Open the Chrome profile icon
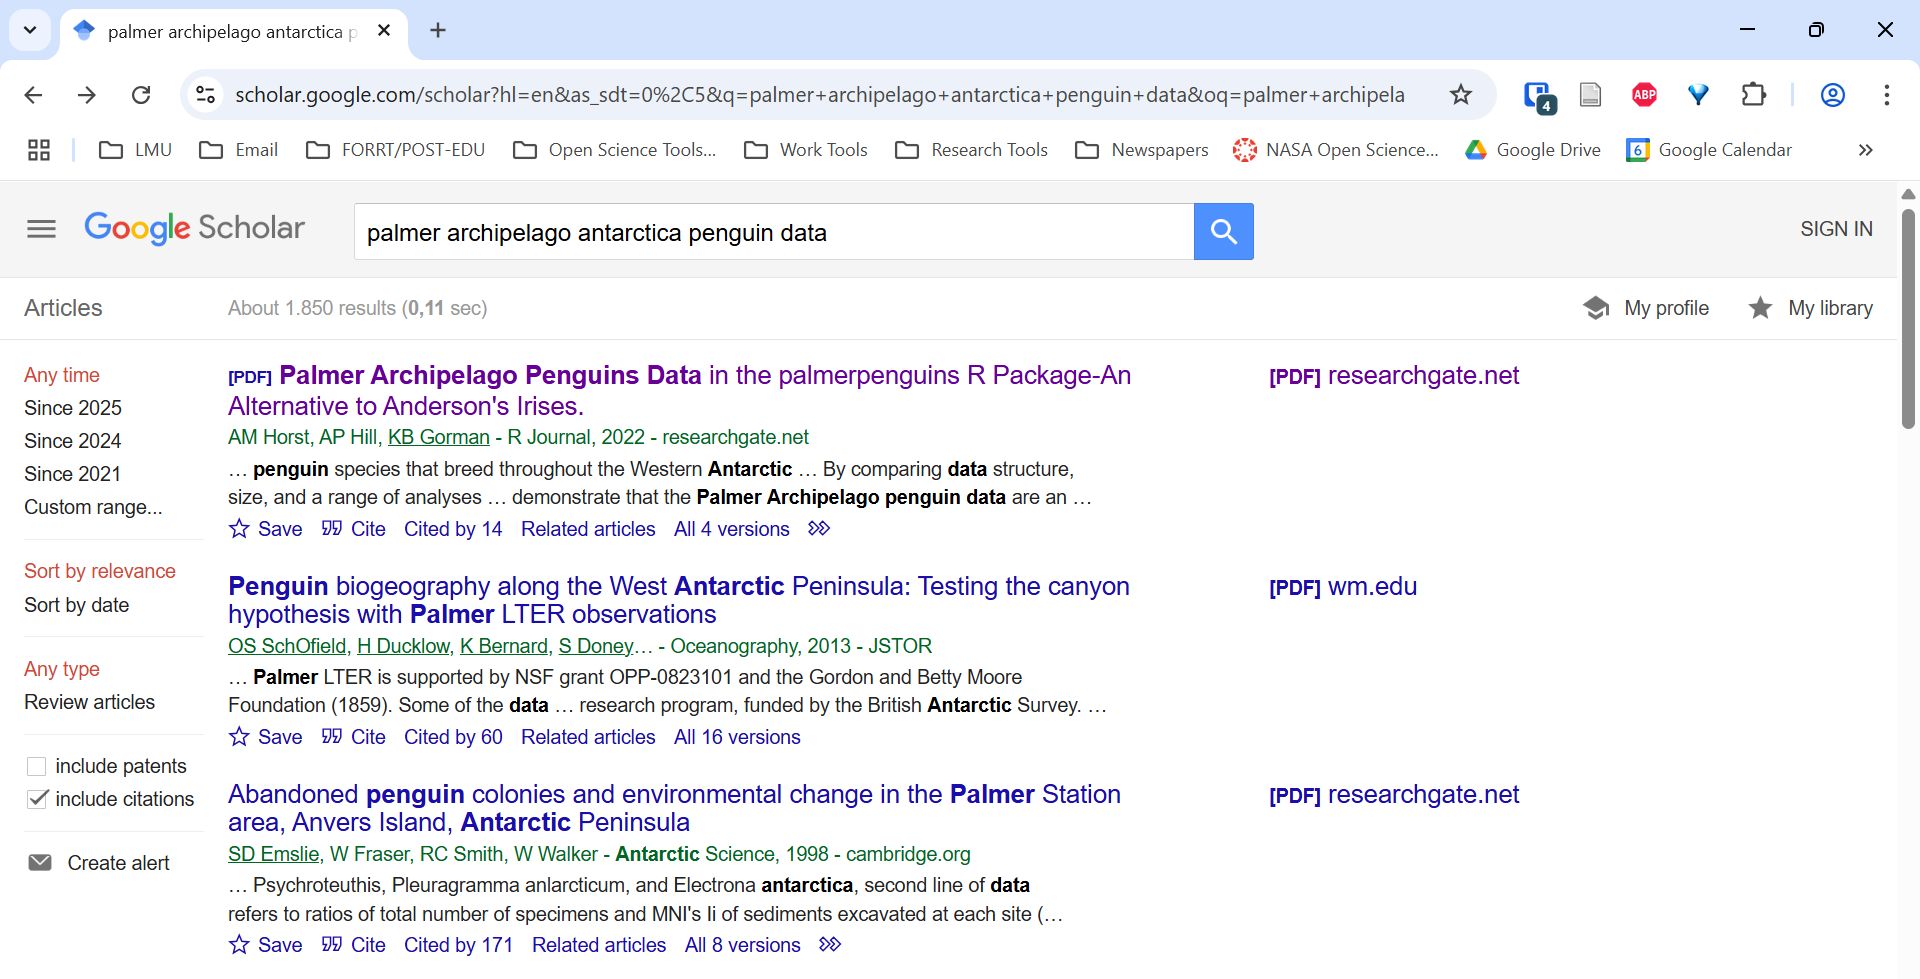 (x=1832, y=95)
